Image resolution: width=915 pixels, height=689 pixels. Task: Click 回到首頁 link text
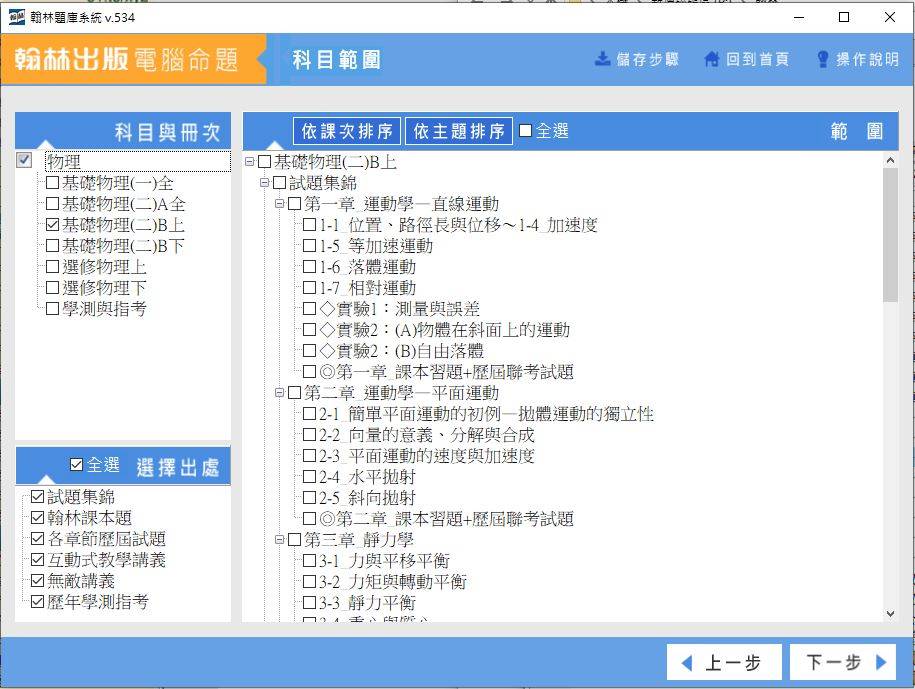(x=757, y=59)
